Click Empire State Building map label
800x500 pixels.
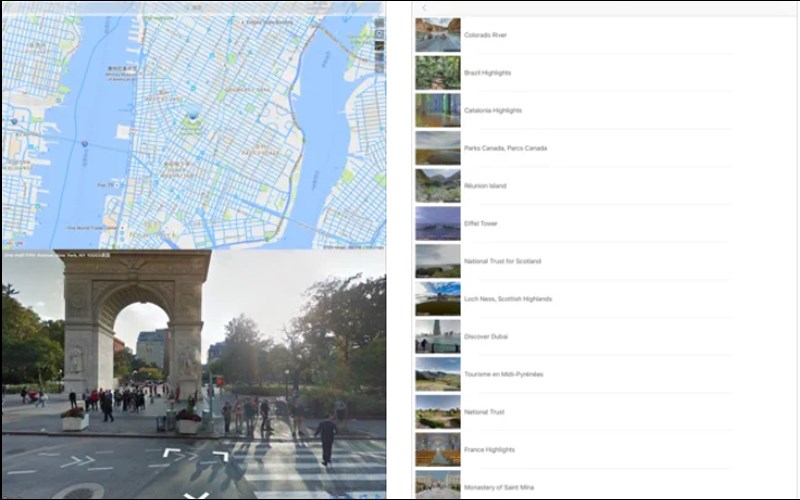(270, 22)
